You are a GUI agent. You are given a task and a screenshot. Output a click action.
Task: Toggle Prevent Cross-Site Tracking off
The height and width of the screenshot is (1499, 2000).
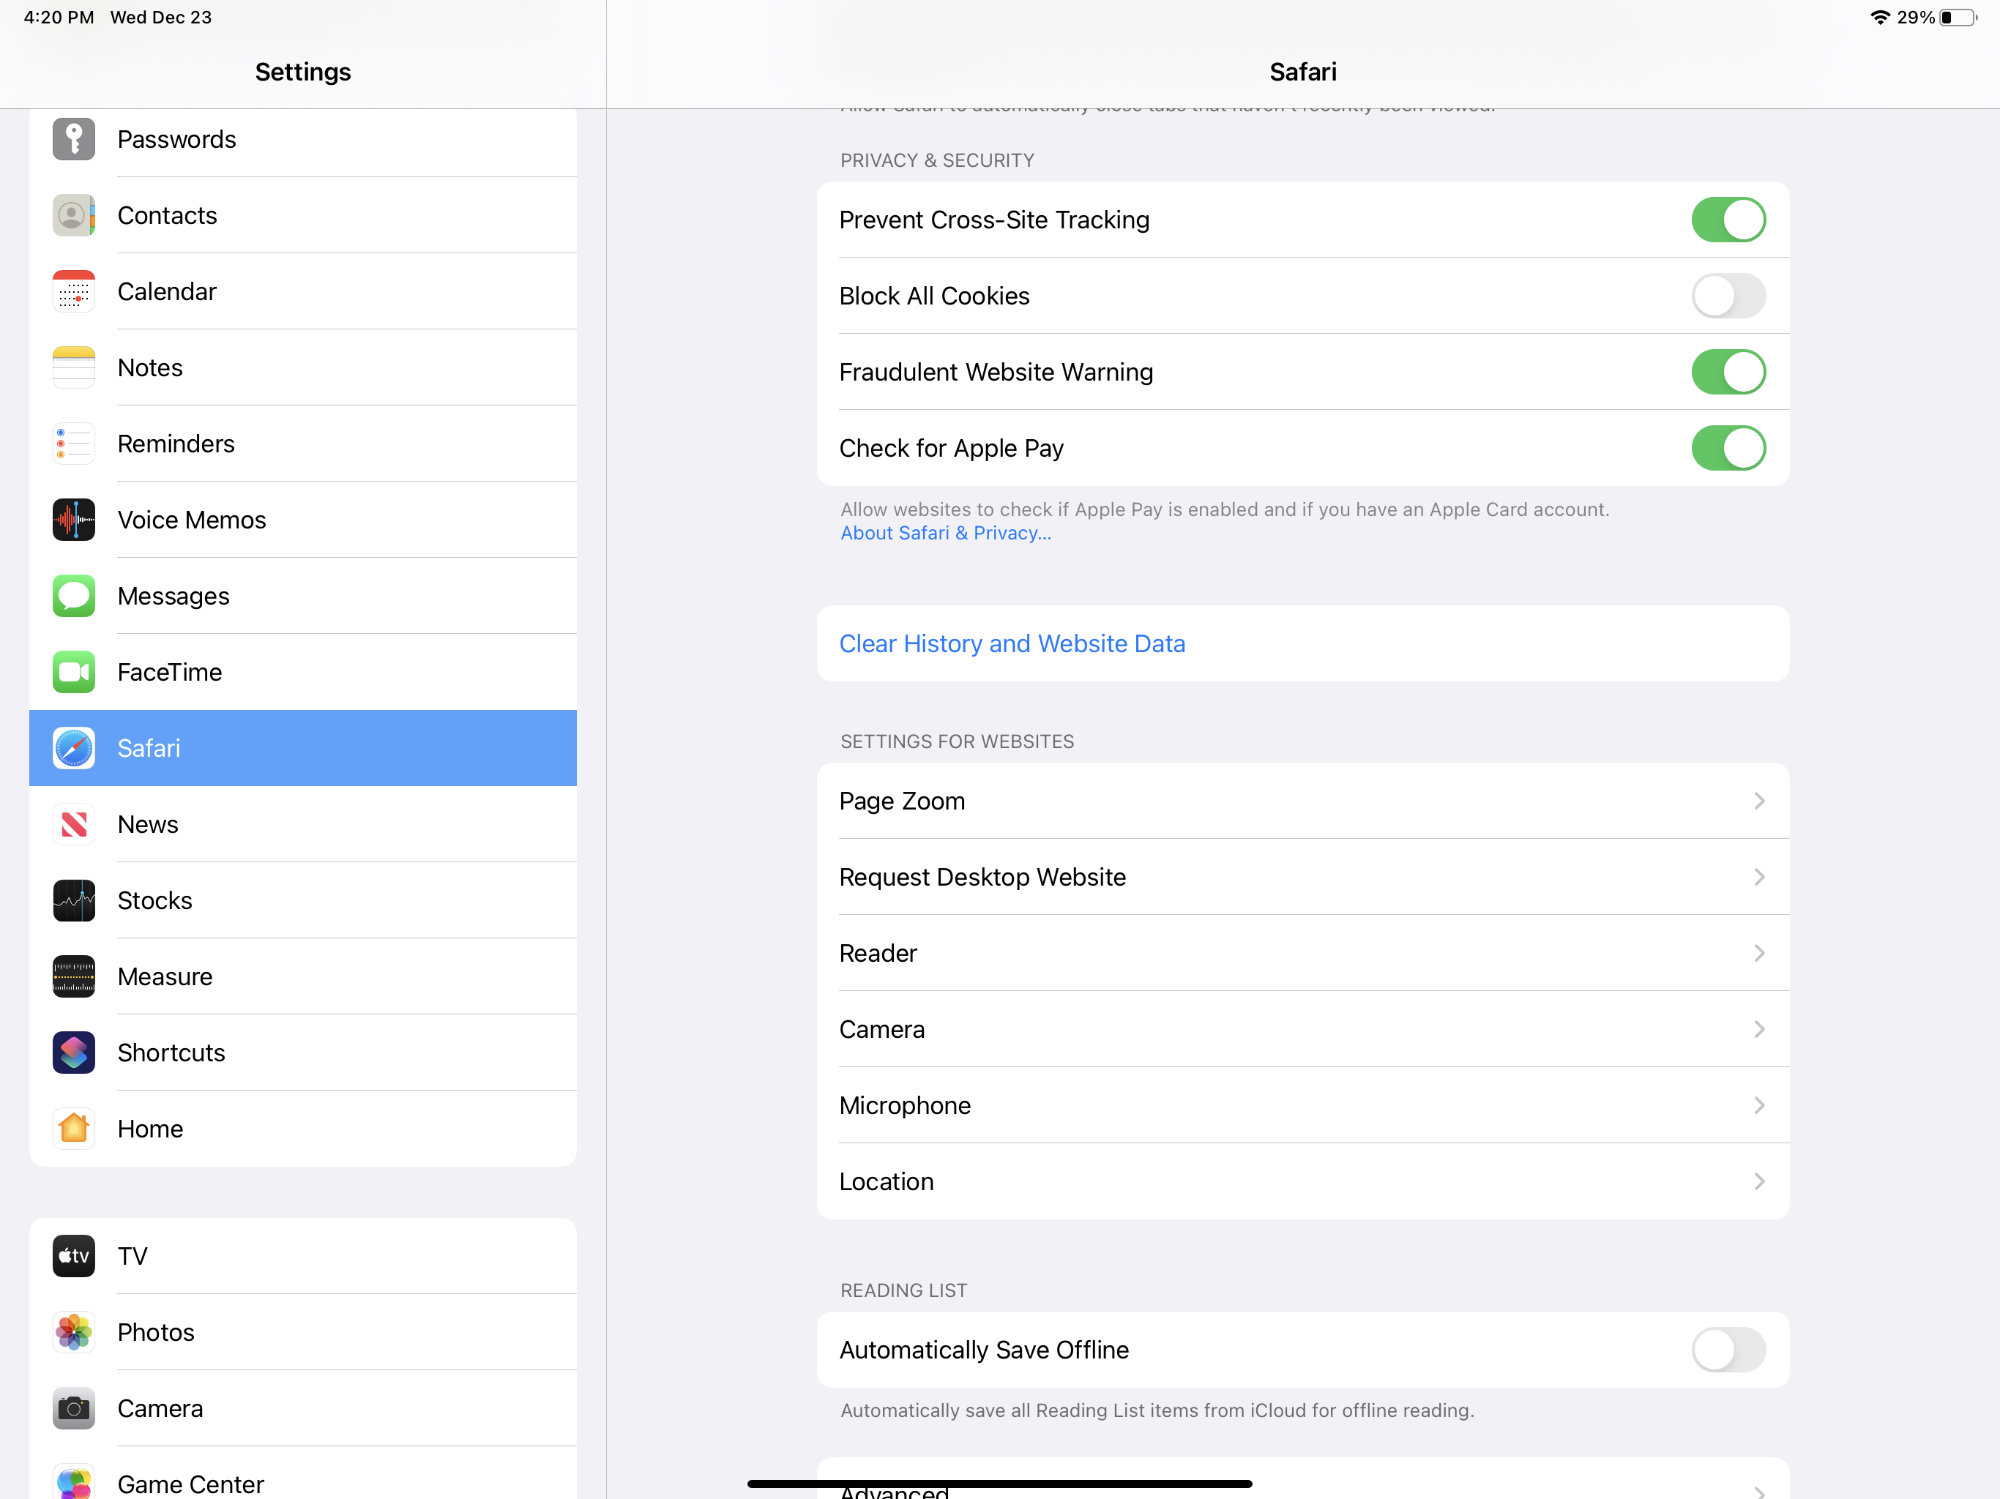pos(1729,219)
